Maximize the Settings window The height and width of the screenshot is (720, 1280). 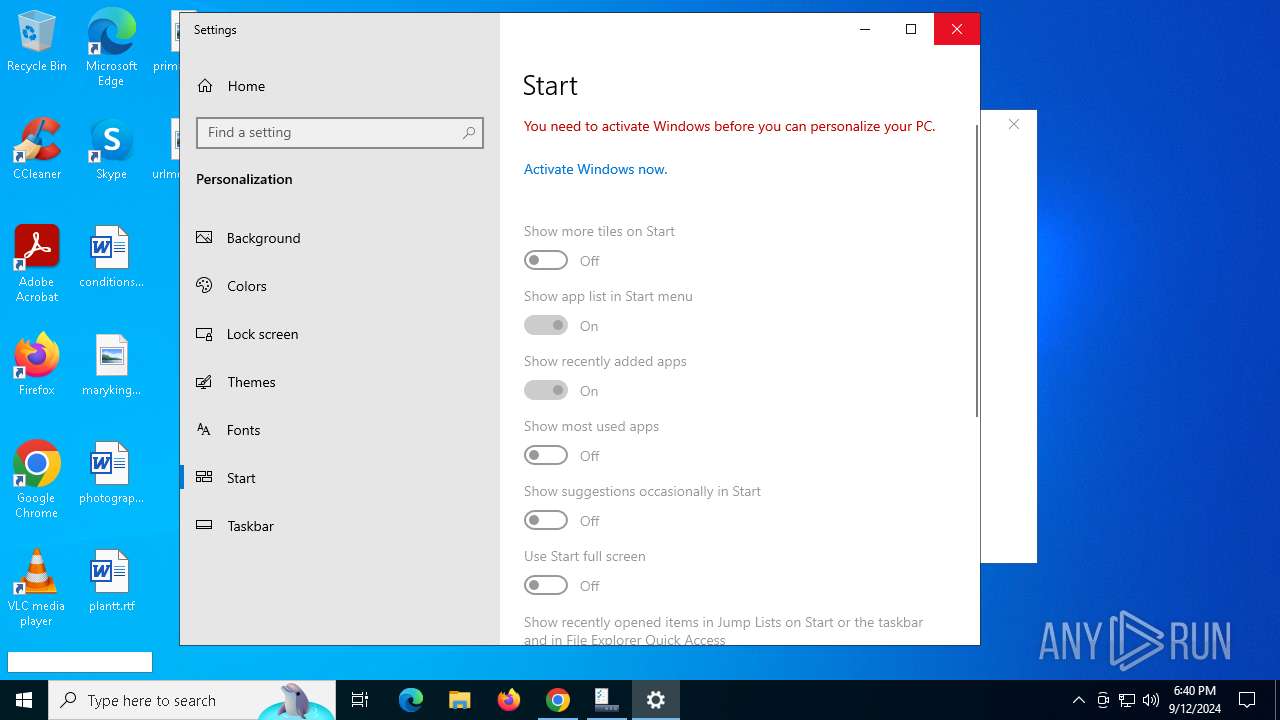911,29
